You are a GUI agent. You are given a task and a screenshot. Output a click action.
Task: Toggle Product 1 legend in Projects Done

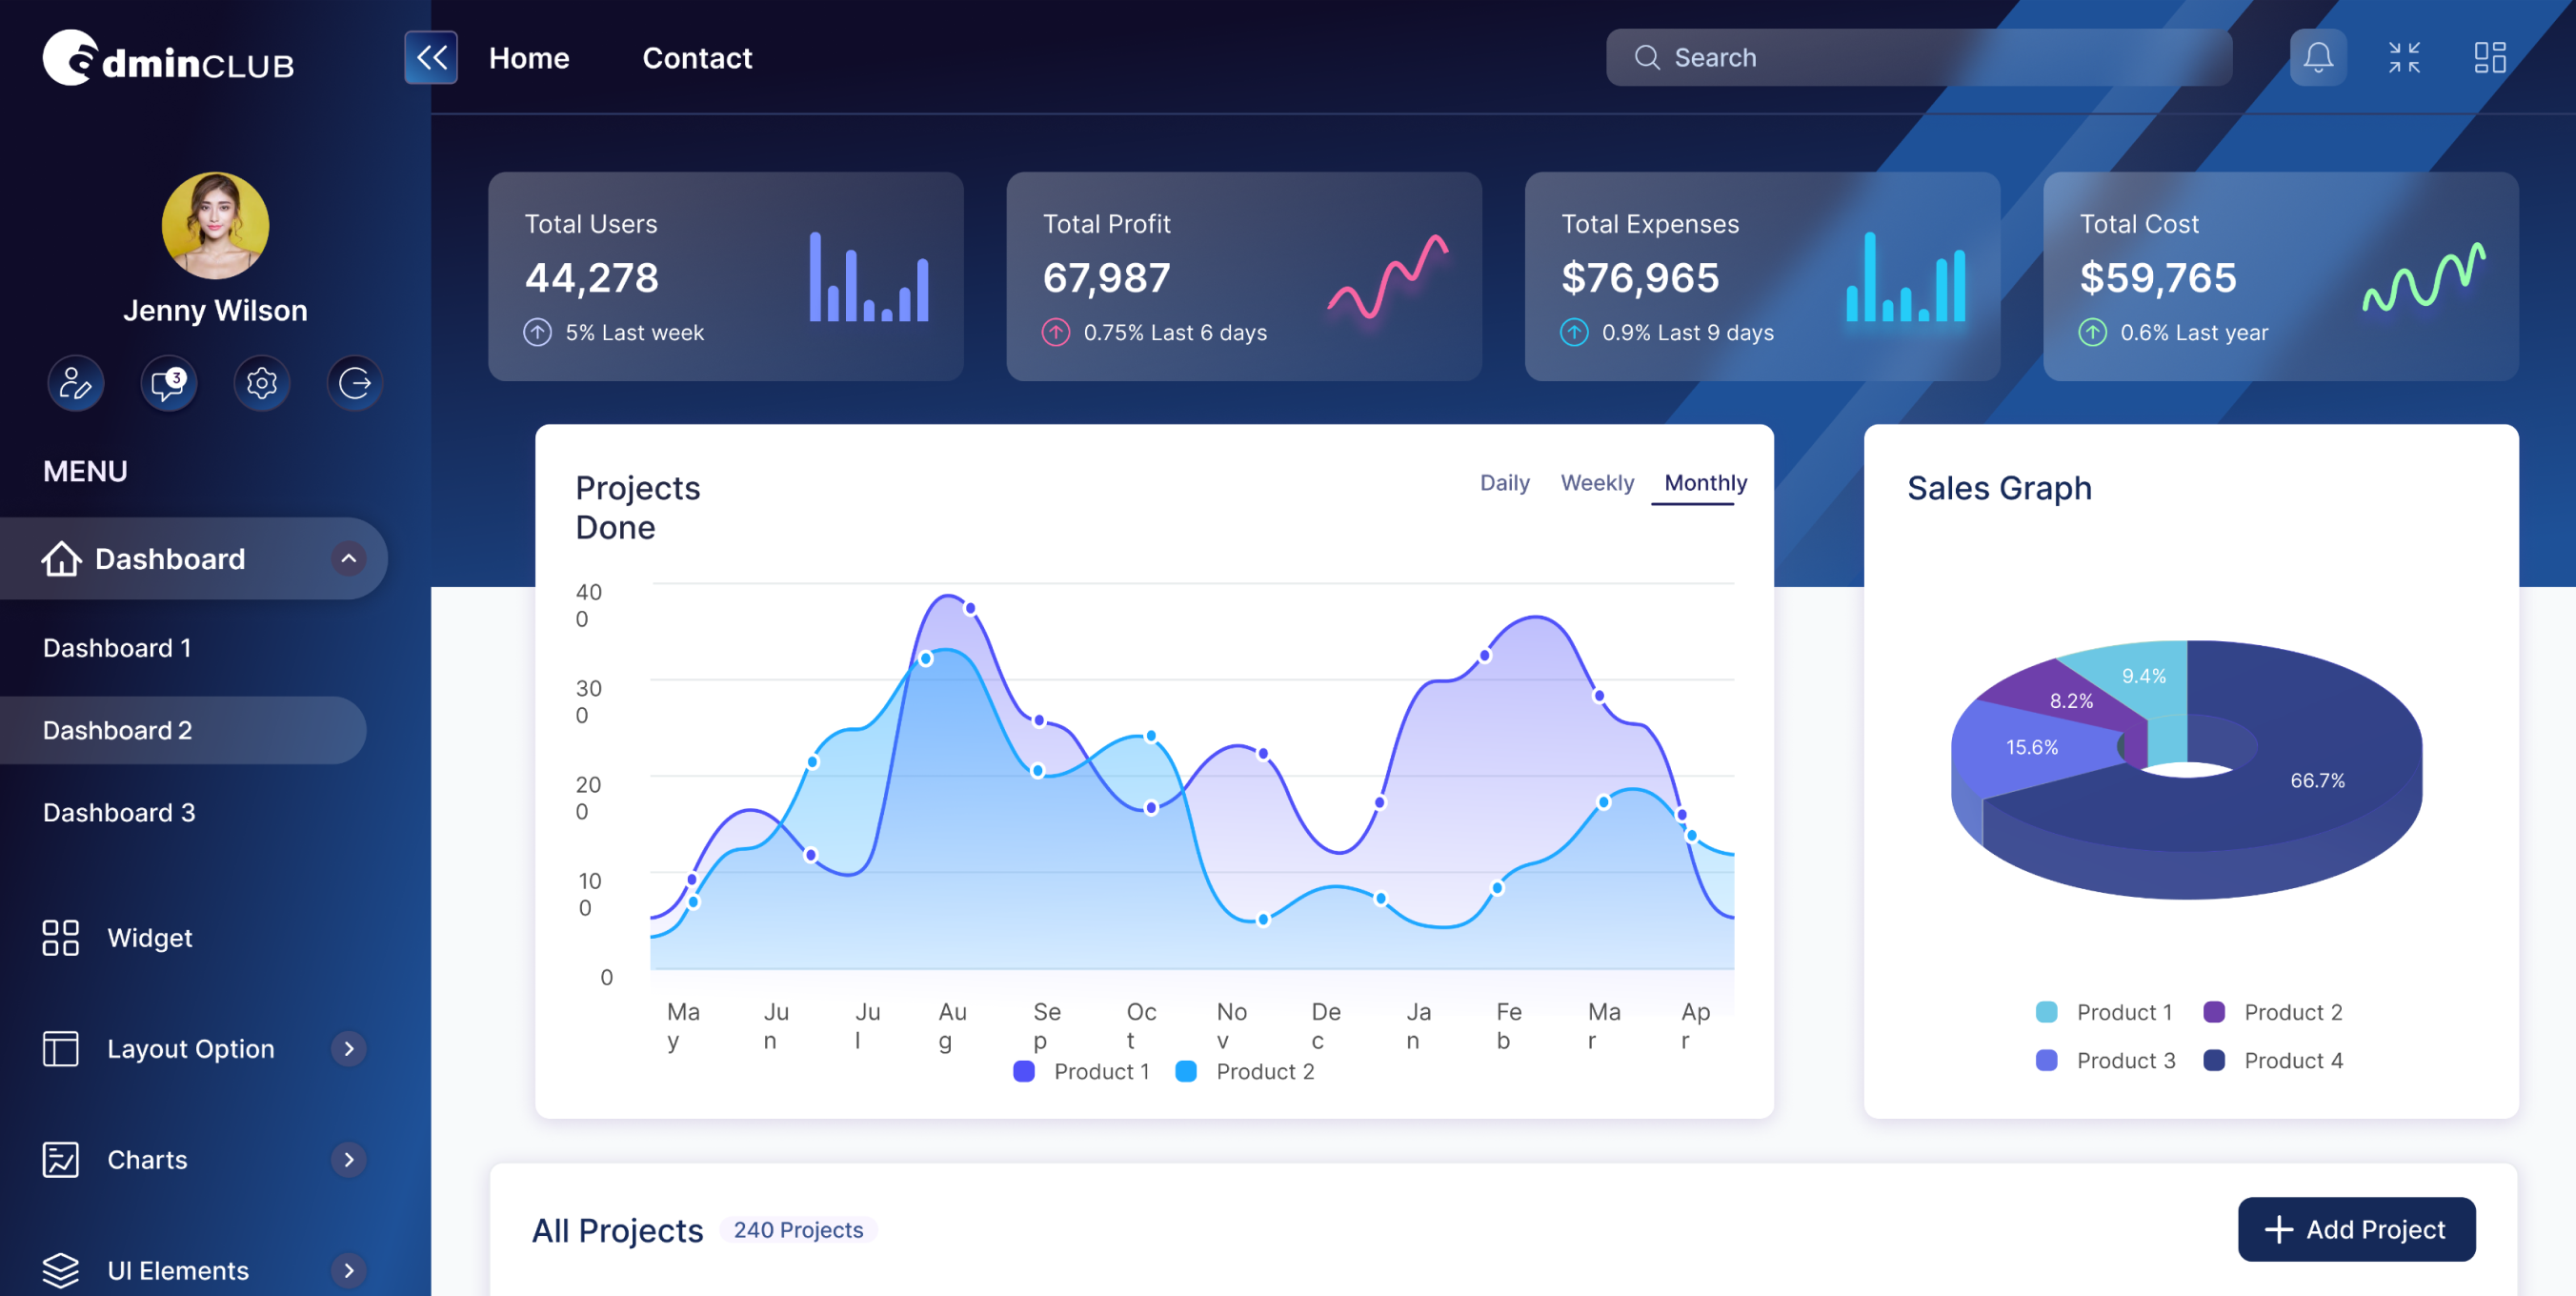click(x=1081, y=1071)
